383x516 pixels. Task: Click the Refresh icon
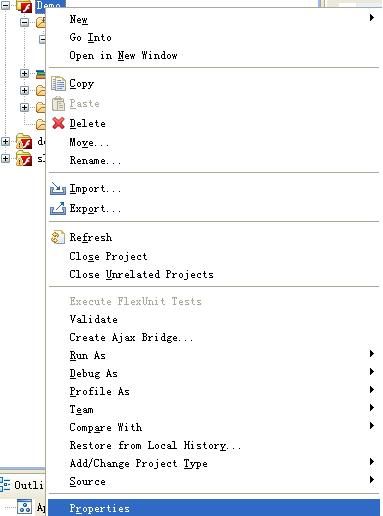pos(57,238)
